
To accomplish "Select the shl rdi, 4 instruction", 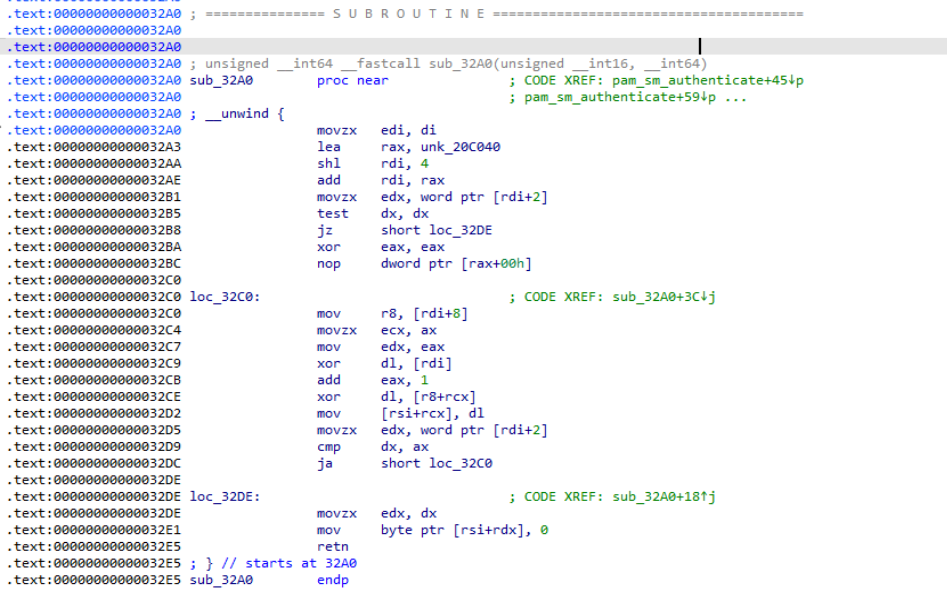I will click(328, 164).
